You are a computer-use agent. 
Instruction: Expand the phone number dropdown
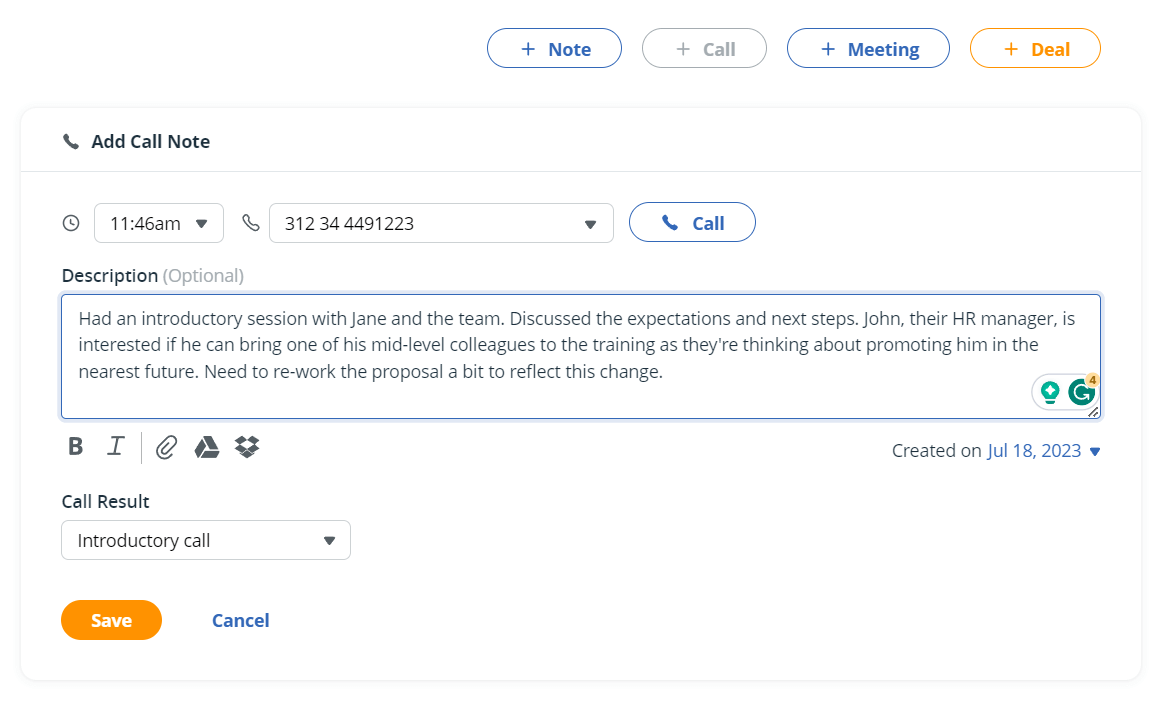click(589, 223)
